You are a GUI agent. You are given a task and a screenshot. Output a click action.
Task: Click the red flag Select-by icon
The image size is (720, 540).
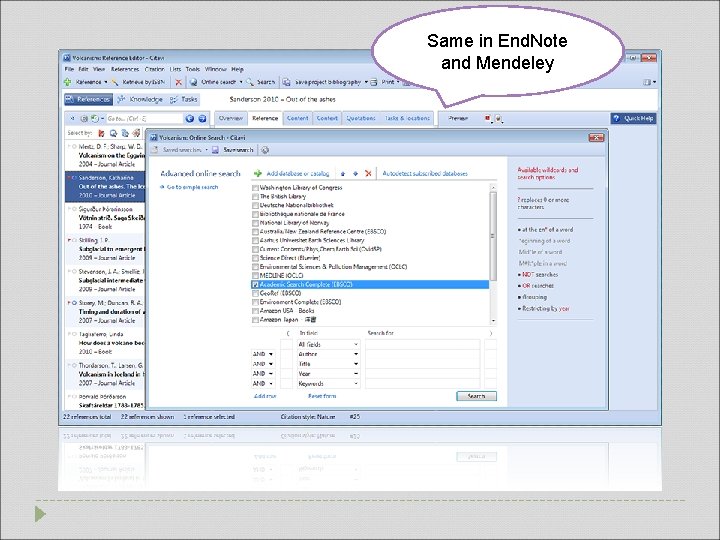pyautogui.click(x=101, y=133)
